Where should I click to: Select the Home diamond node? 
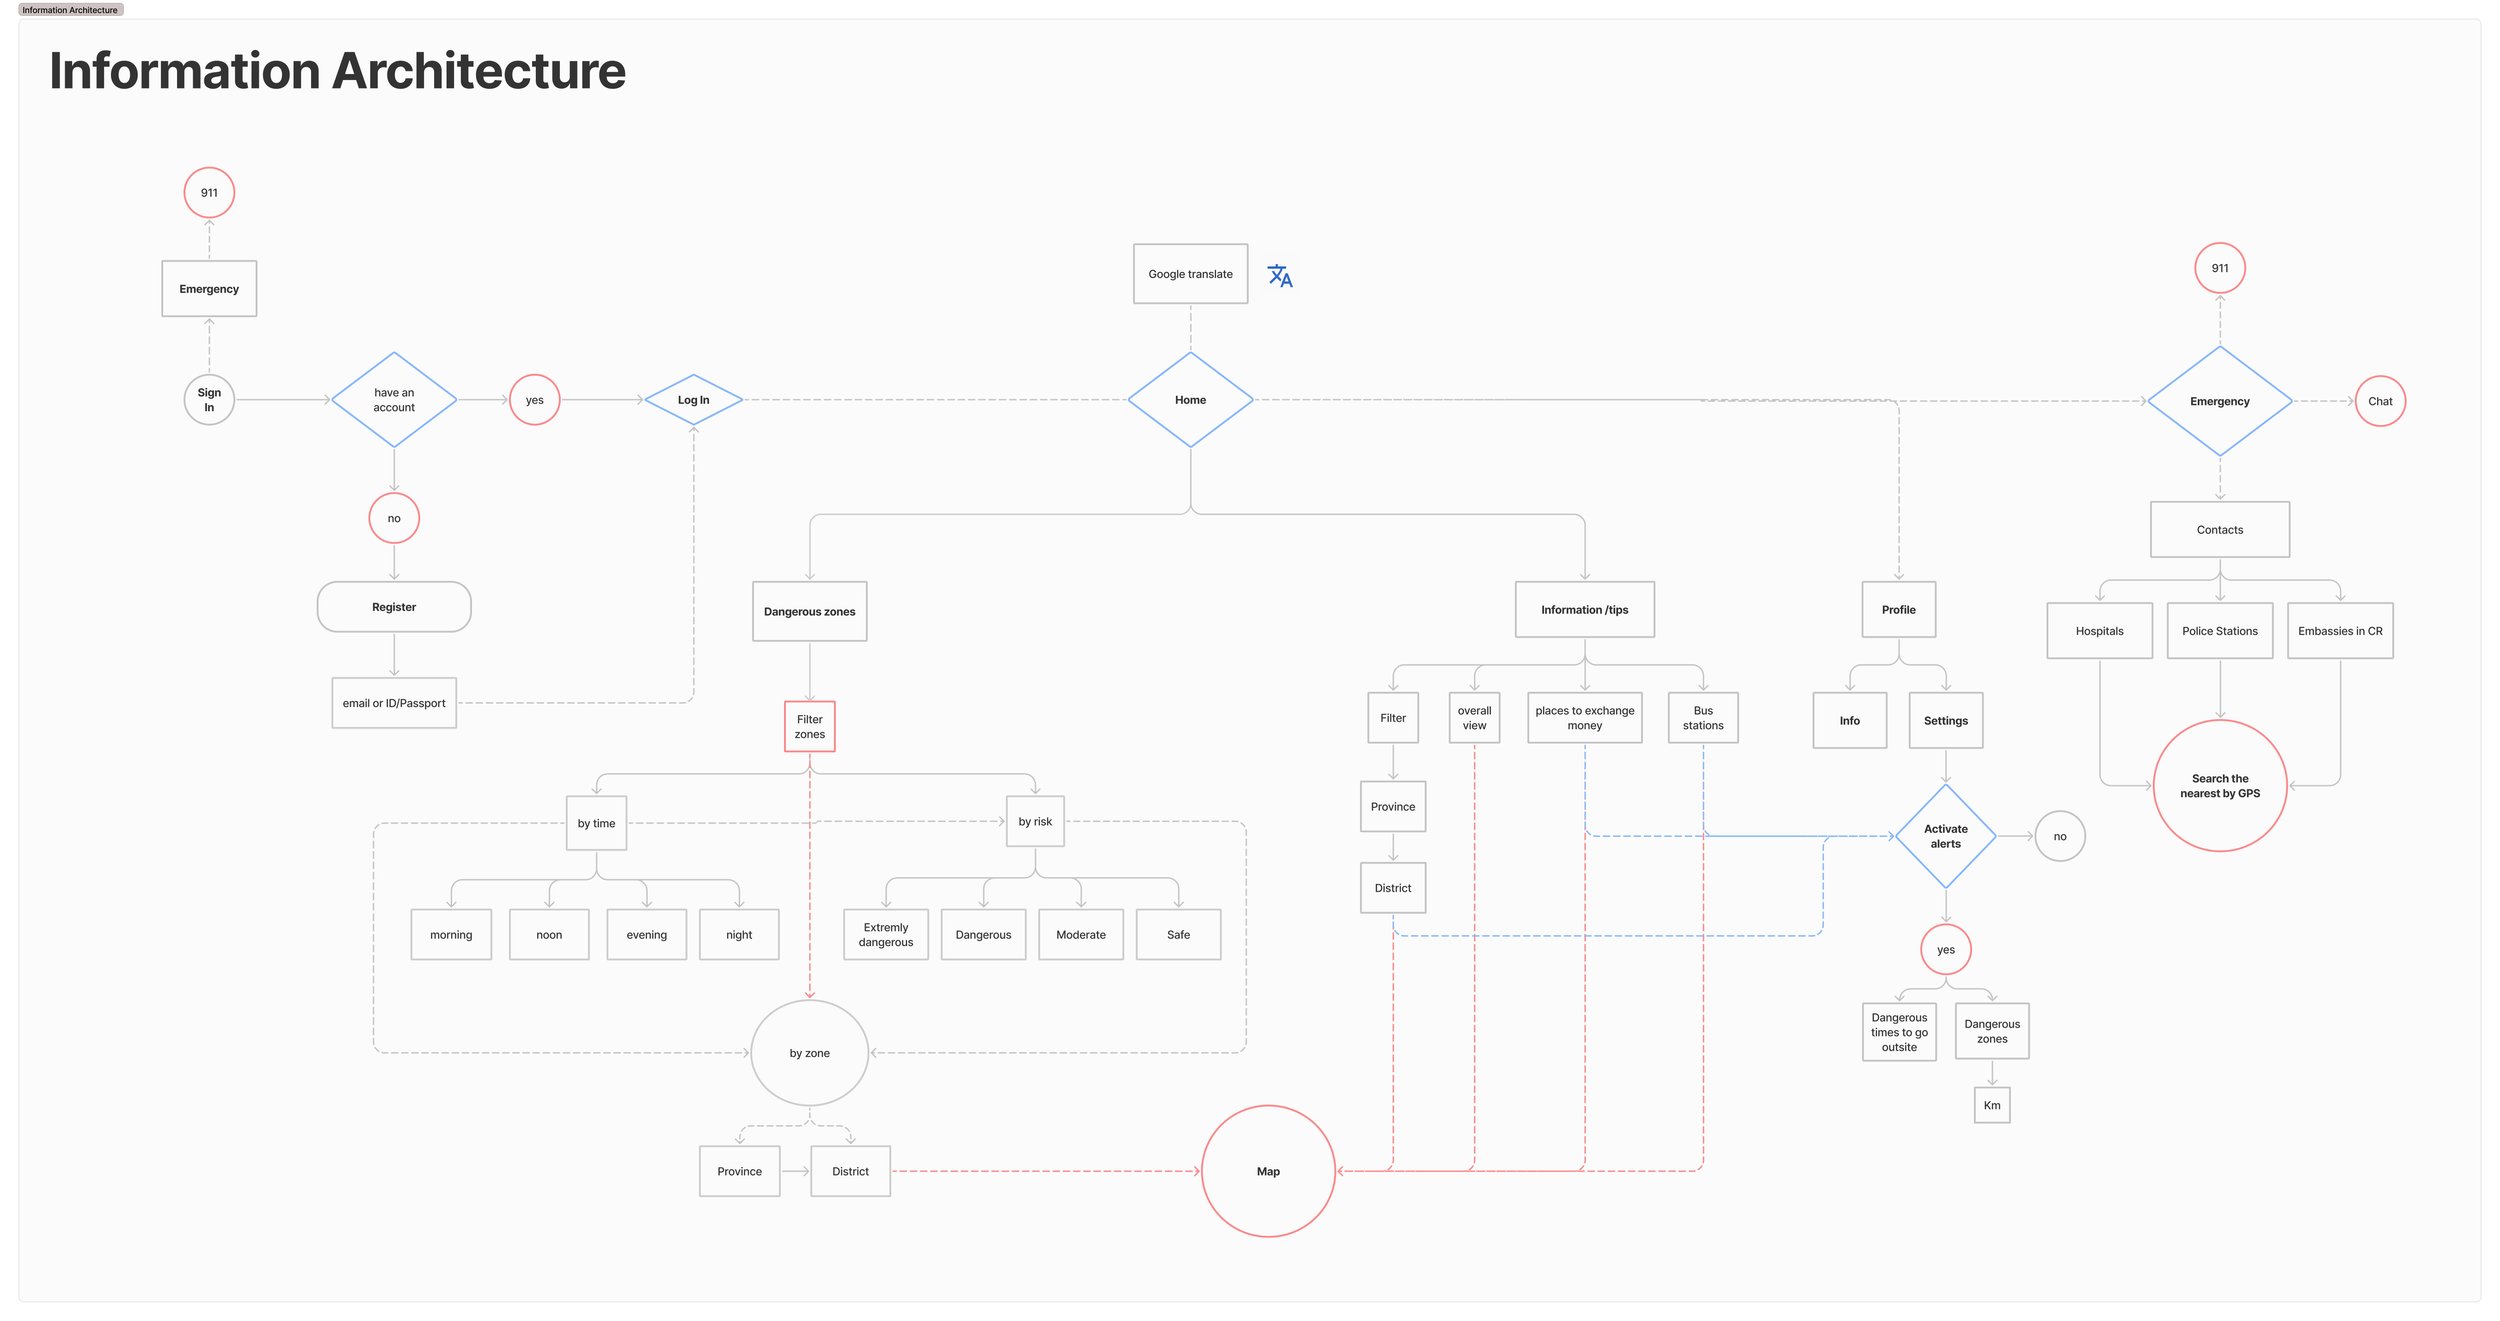(x=1190, y=400)
